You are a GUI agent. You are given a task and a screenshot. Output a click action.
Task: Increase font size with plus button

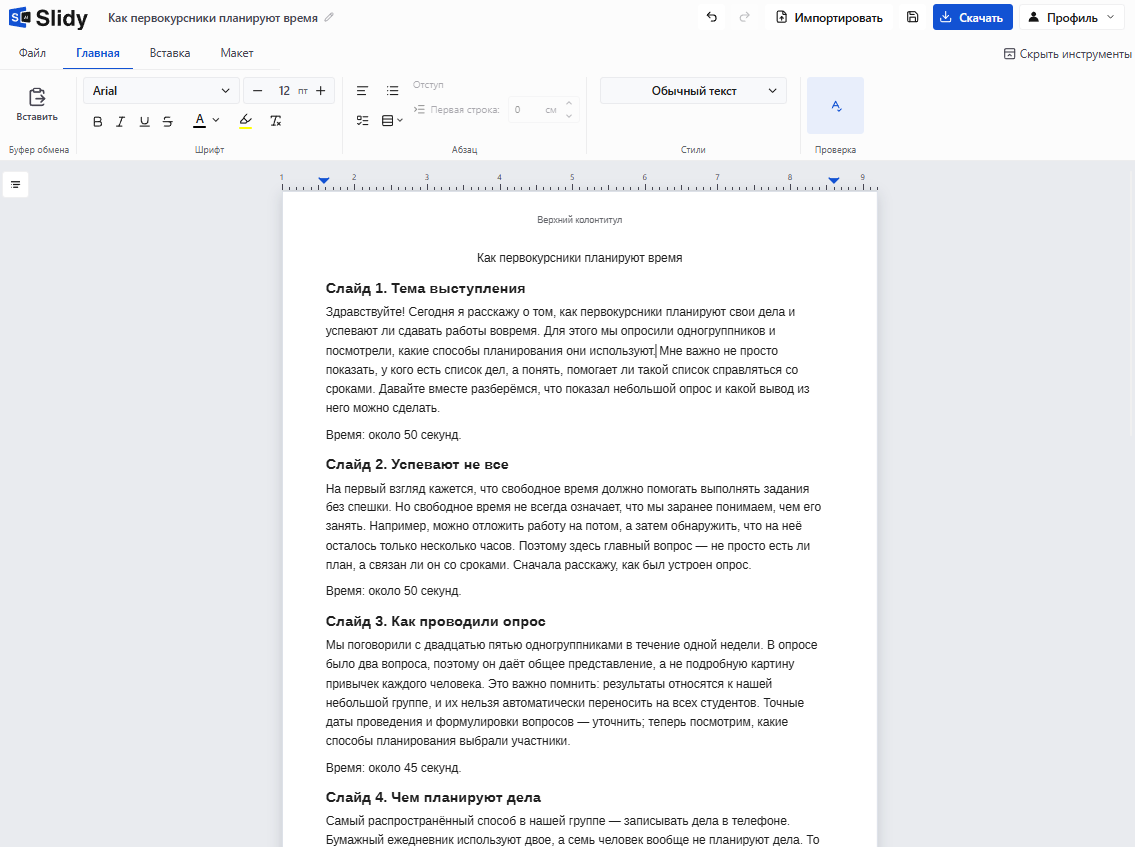(x=321, y=90)
